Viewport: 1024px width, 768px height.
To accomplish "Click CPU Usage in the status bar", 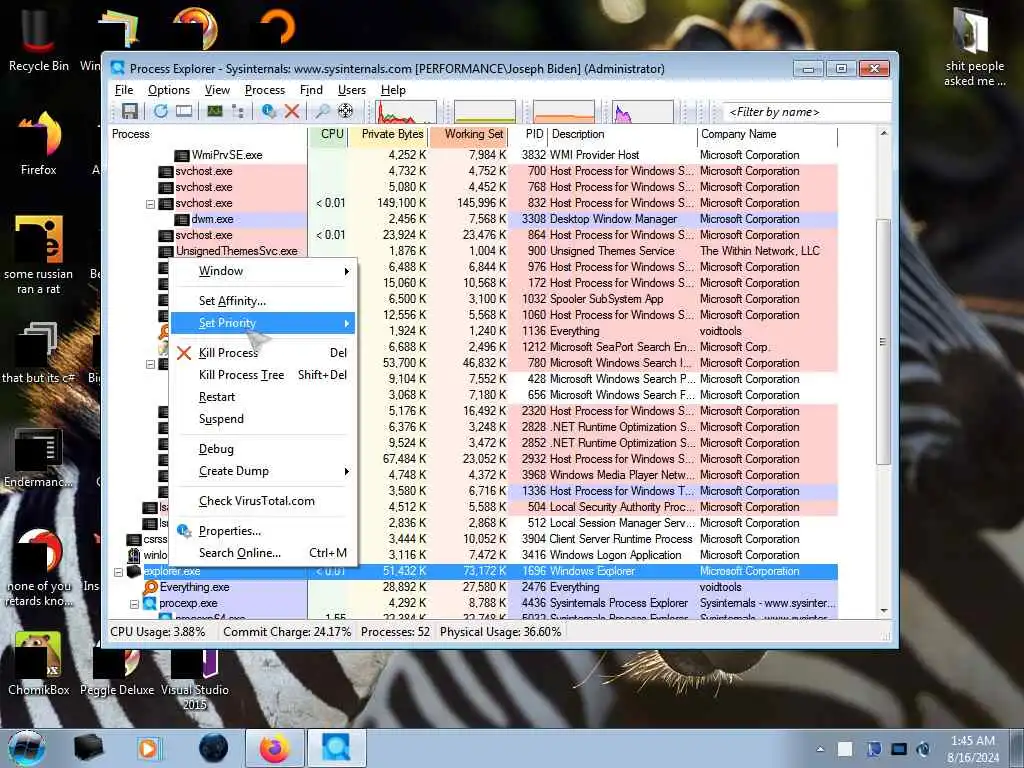I will click(157, 632).
